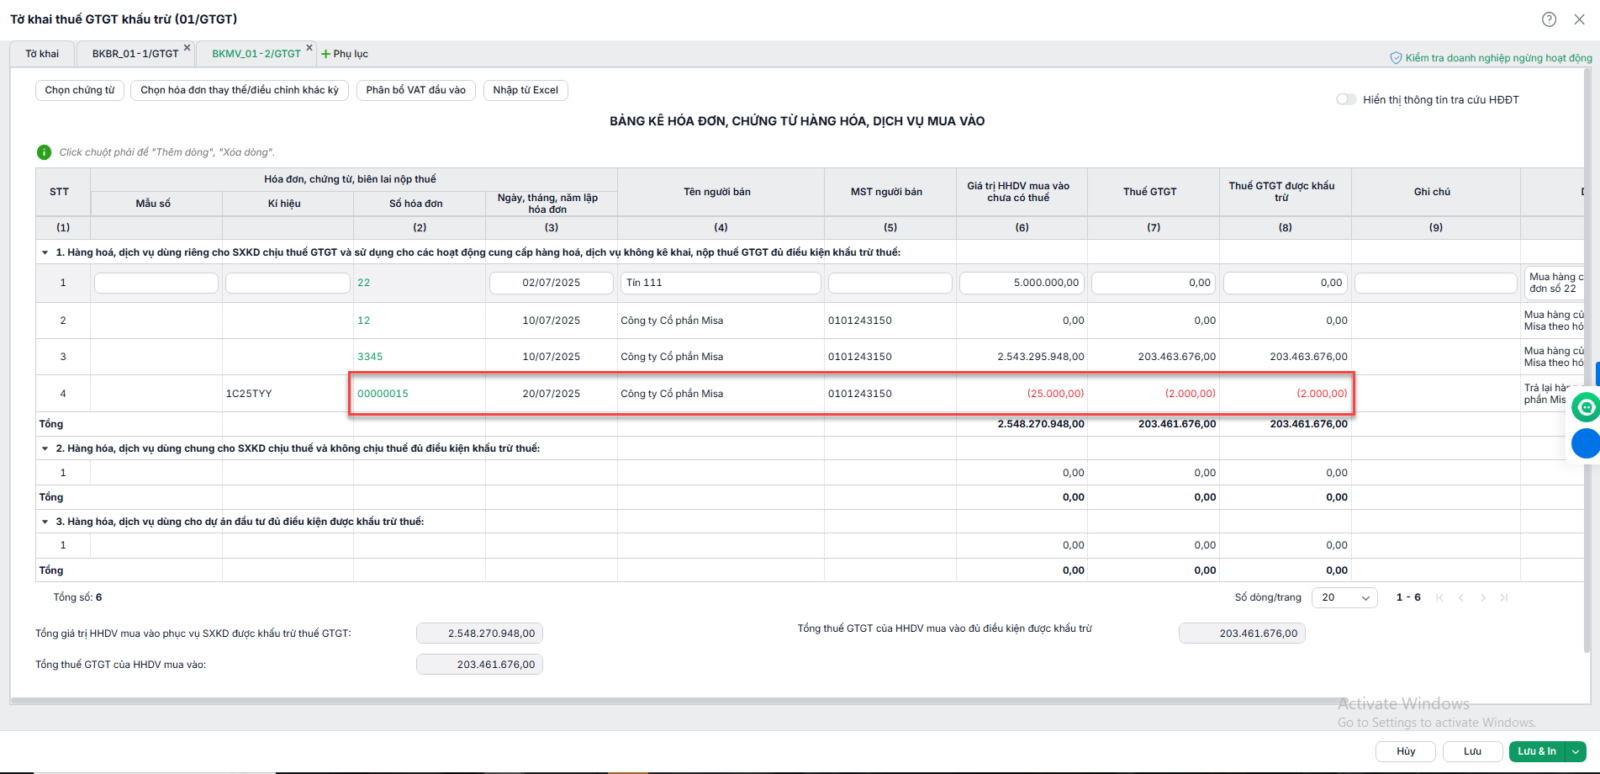Click the Lưu & In button
The height and width of the screenshot is (774, 1600).
pyautogui.click(x=1537, y=751)
